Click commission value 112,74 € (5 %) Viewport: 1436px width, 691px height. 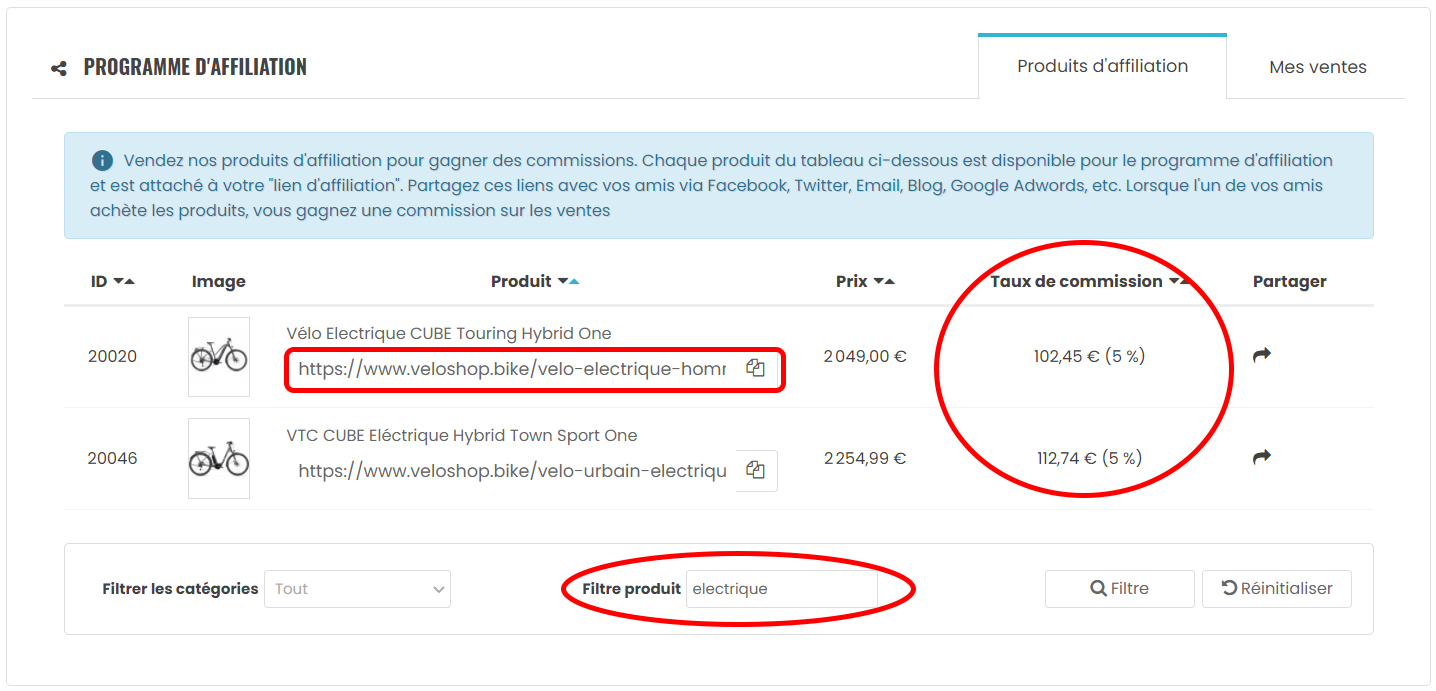coord(1089,458)
